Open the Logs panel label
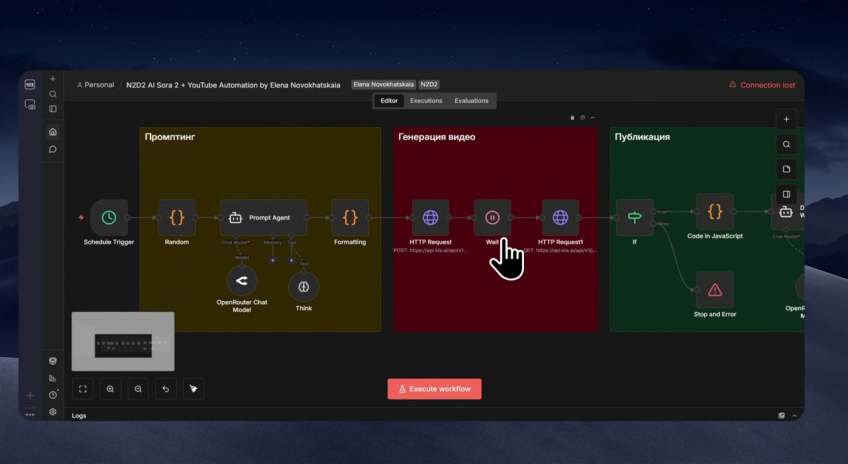Viewport: 848px width, 464px height. (79, 415)
